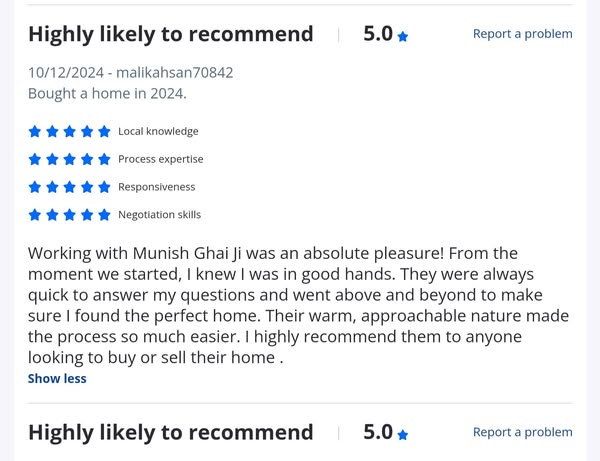Screen dimensions: 600x461
Task: Click the Local knowledge label
Action: [x=158, y=131]
